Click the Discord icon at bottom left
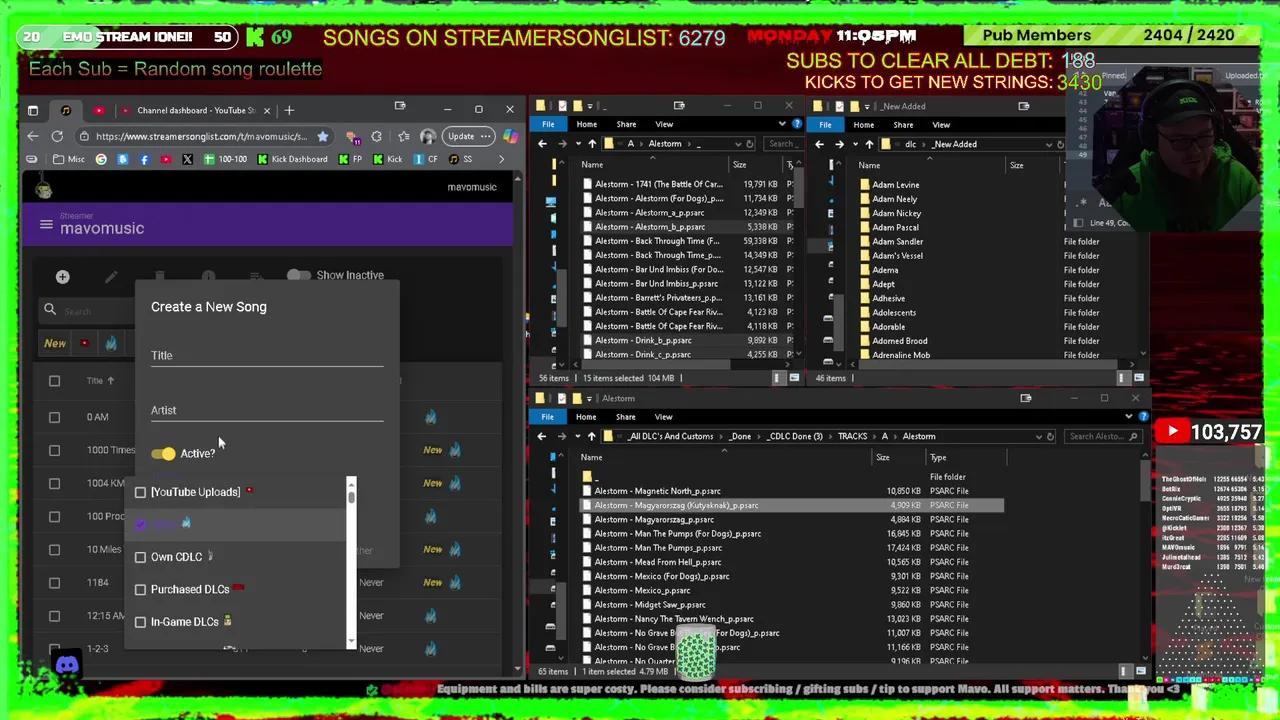 (x=67, y=665)
